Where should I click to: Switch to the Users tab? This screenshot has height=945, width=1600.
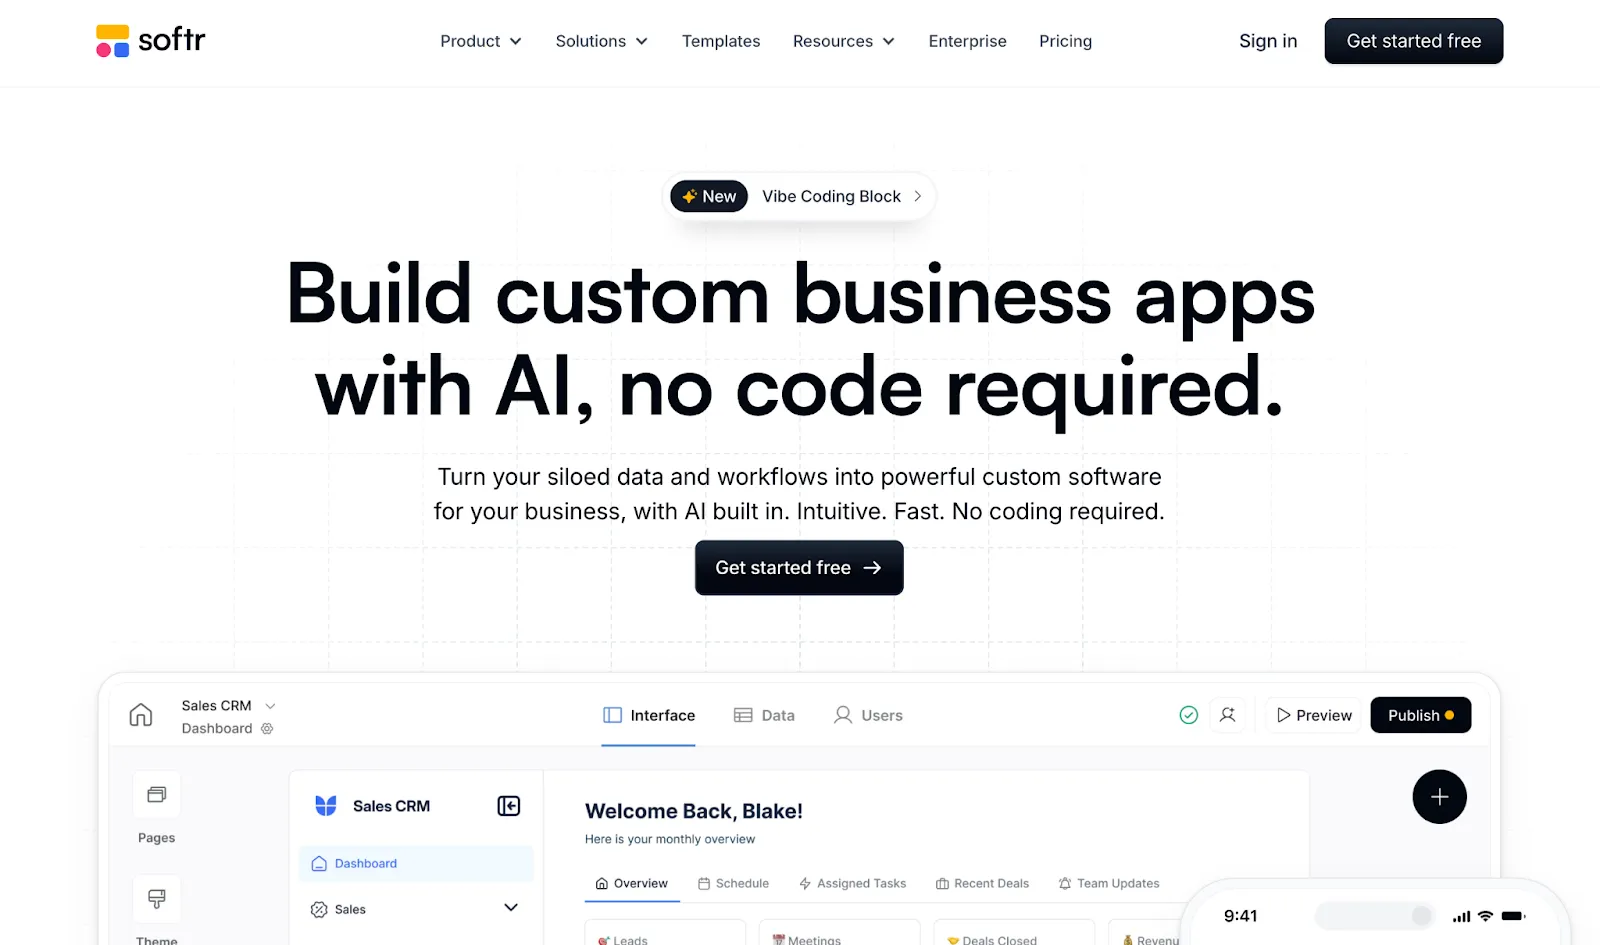pos(868,715)
